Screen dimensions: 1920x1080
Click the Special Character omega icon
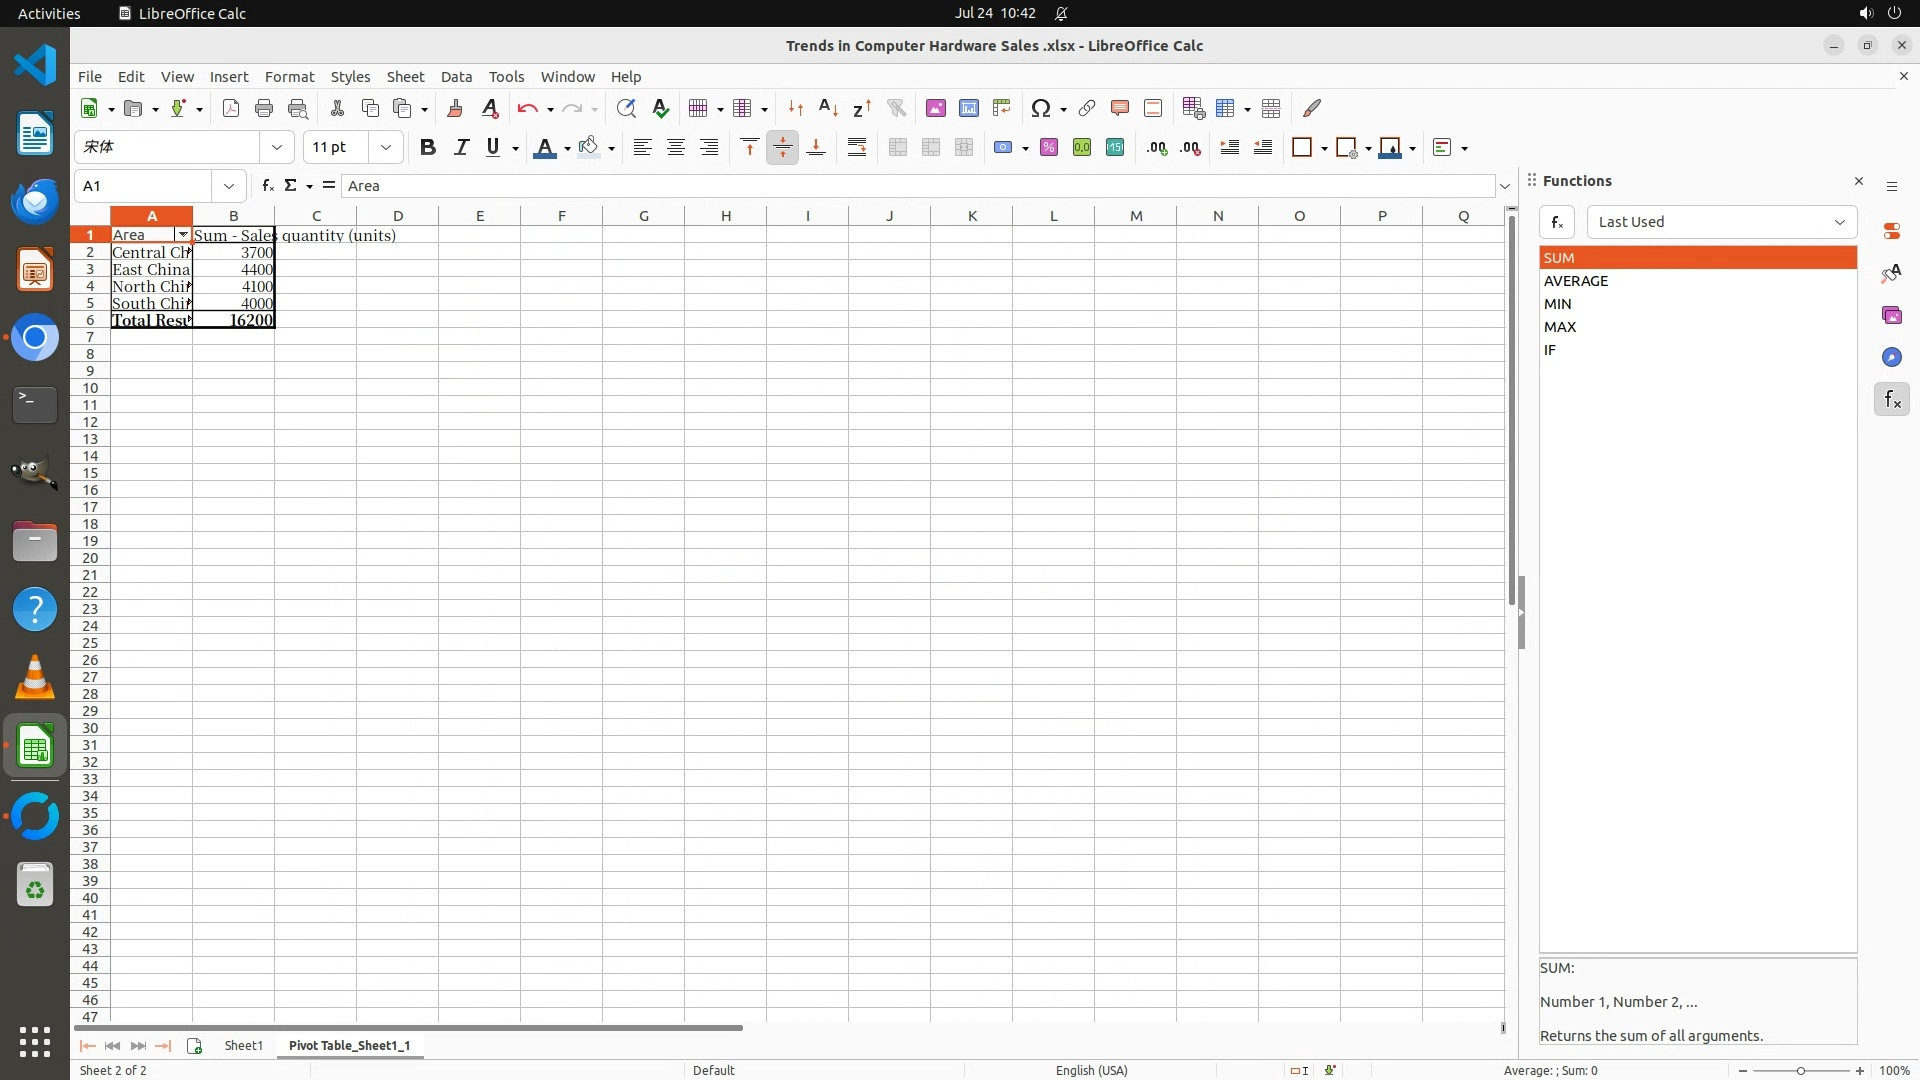tap(1041, 108)
